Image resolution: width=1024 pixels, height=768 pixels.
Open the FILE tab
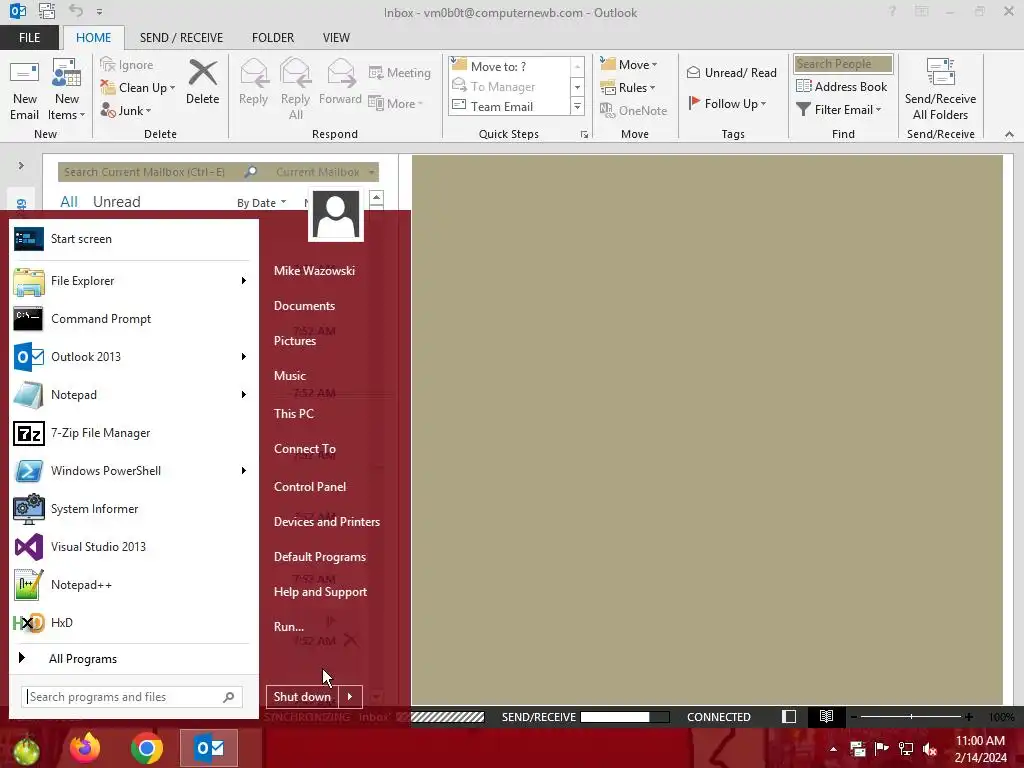pos(29,38)
